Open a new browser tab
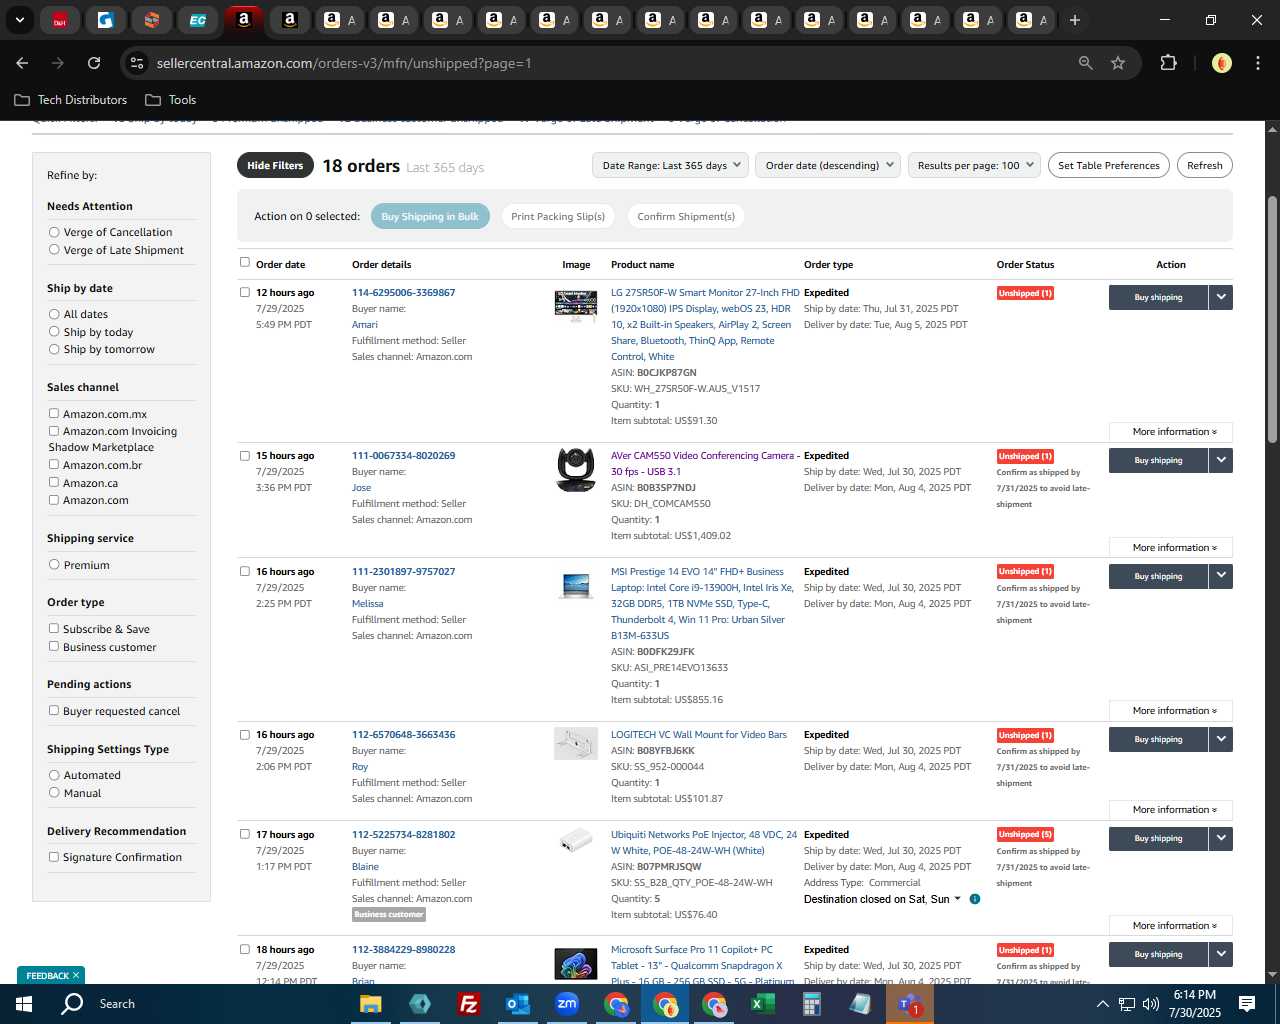Viewport: 1280px width, 1024px height. 1075,20
